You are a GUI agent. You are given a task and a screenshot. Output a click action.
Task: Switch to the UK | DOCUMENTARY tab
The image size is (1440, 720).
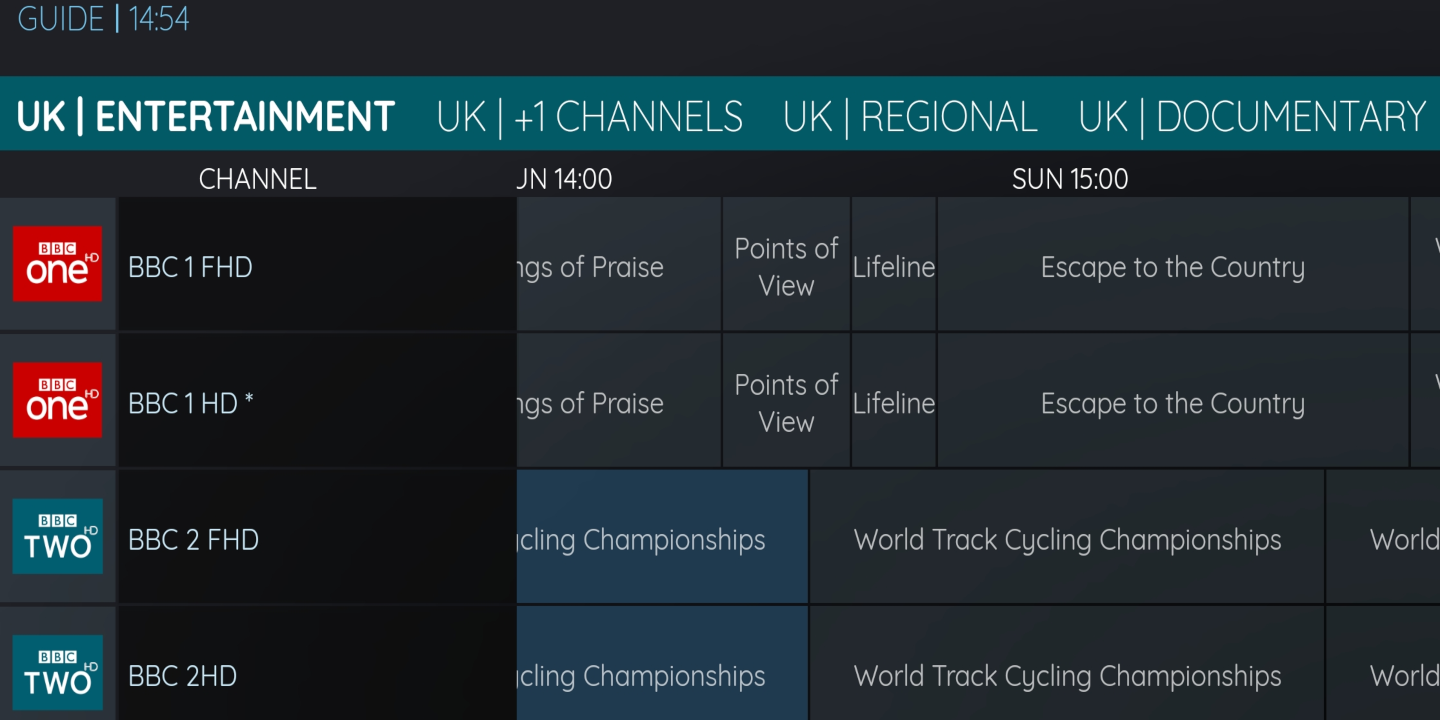pyautogui.click(x=1252, y=117)
